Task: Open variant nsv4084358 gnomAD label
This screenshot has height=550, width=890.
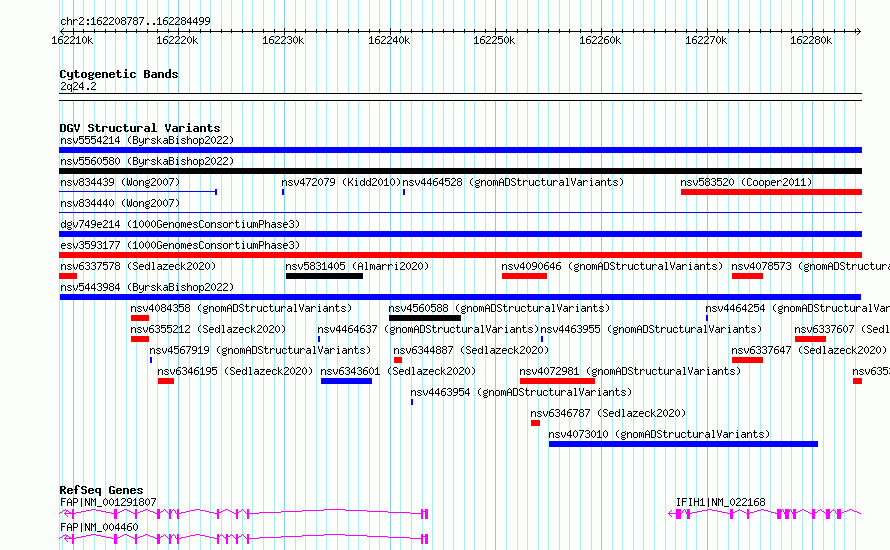Action: pos(241,308)
